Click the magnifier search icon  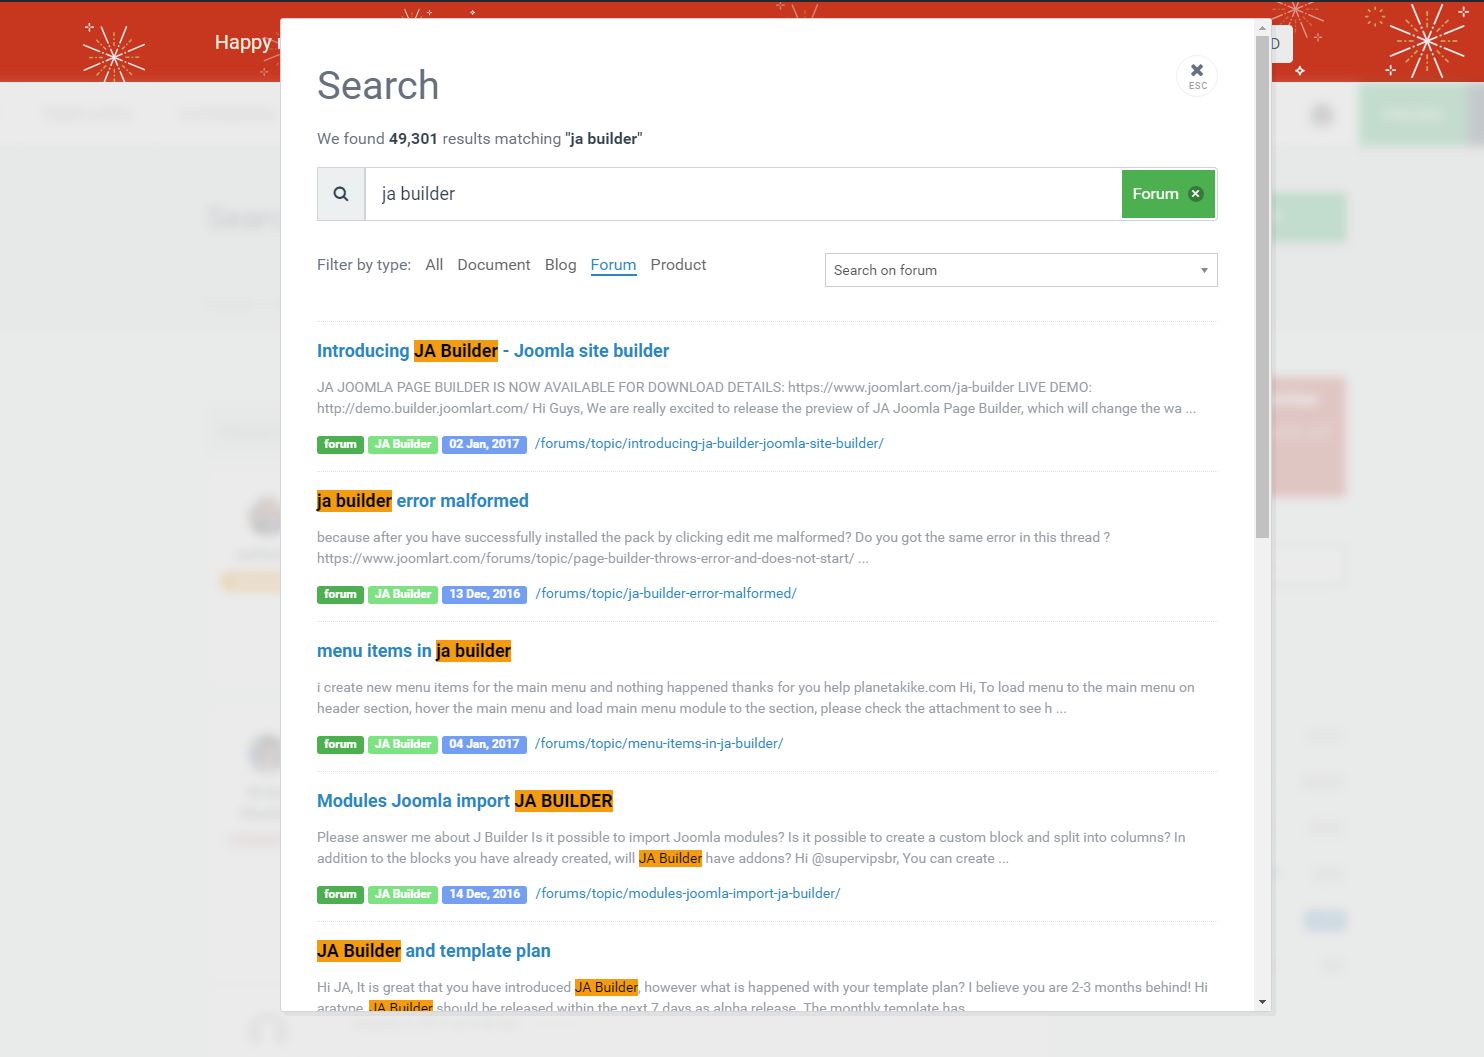click(x=341, y=194)
